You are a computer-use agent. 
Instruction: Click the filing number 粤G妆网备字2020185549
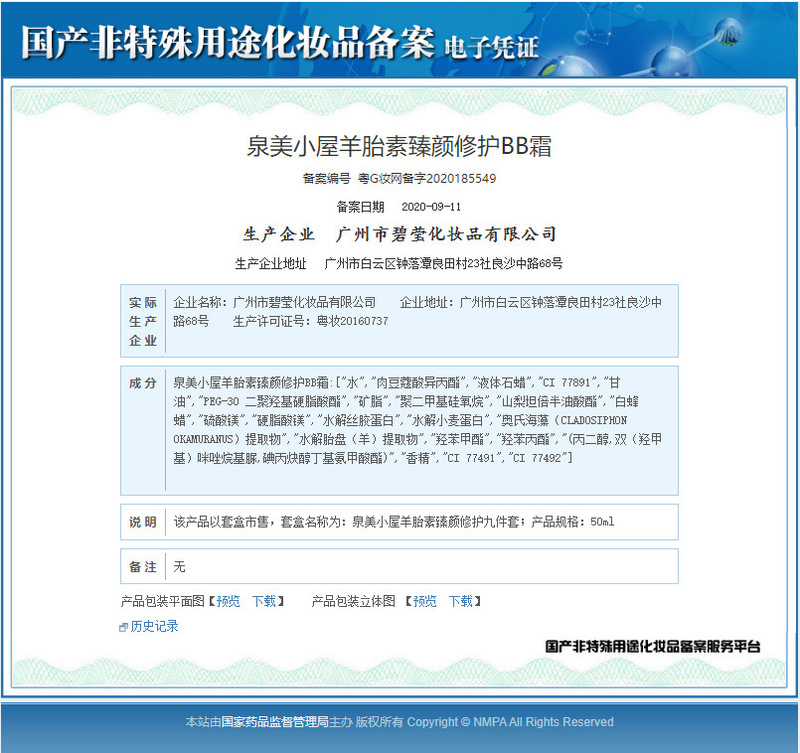point(427,179)
